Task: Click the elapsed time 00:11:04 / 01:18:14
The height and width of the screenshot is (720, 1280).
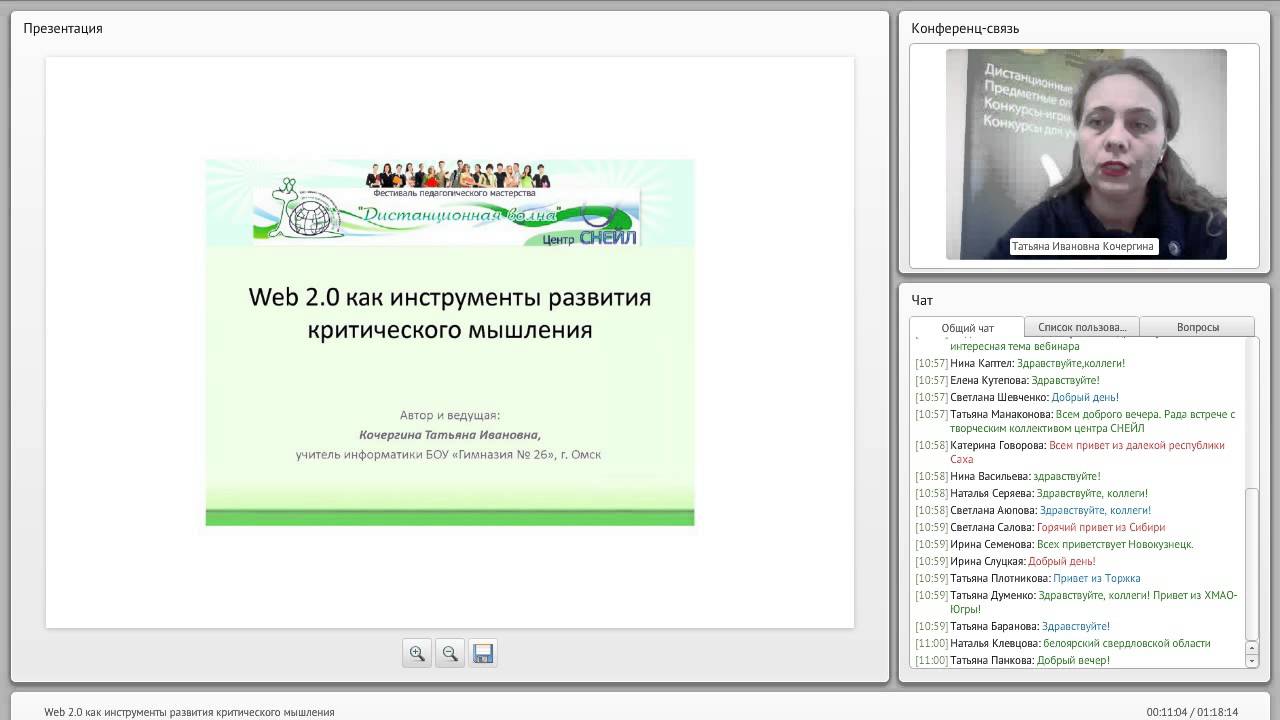Action: click(1192, 712)
